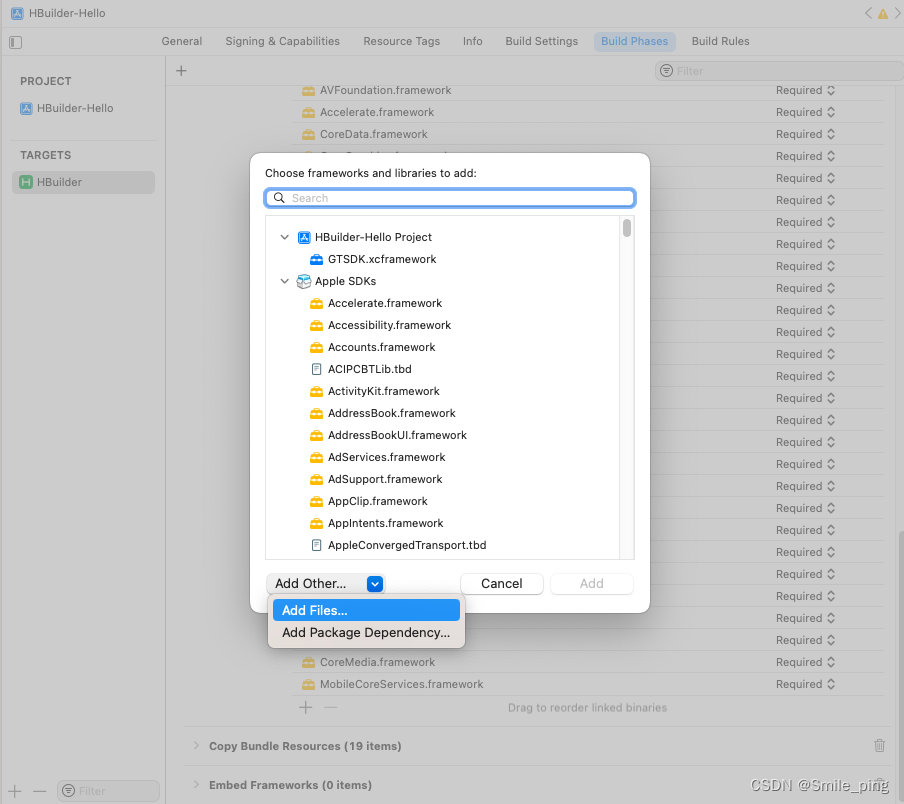Open Required status popup for Accelerate.framework row
This screenshot has height=804, width=904.
click(805, 112)
